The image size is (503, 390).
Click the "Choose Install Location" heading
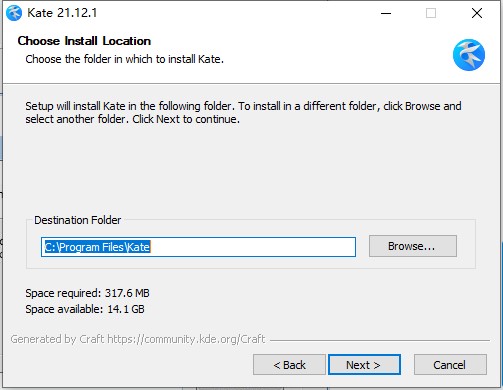tap(84, 41)
